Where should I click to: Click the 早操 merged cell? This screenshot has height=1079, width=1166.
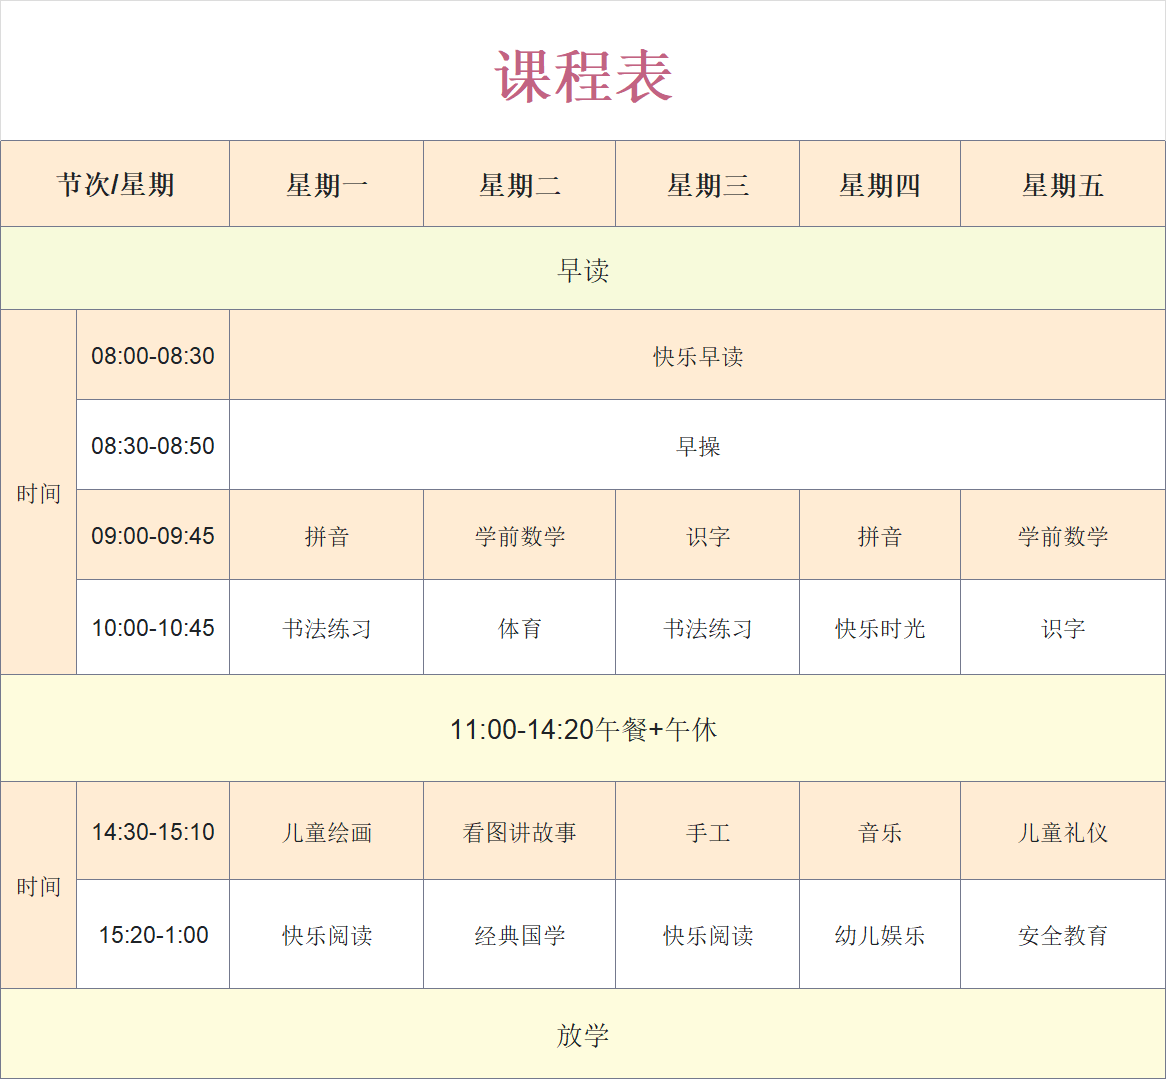[x=697, y=447]
